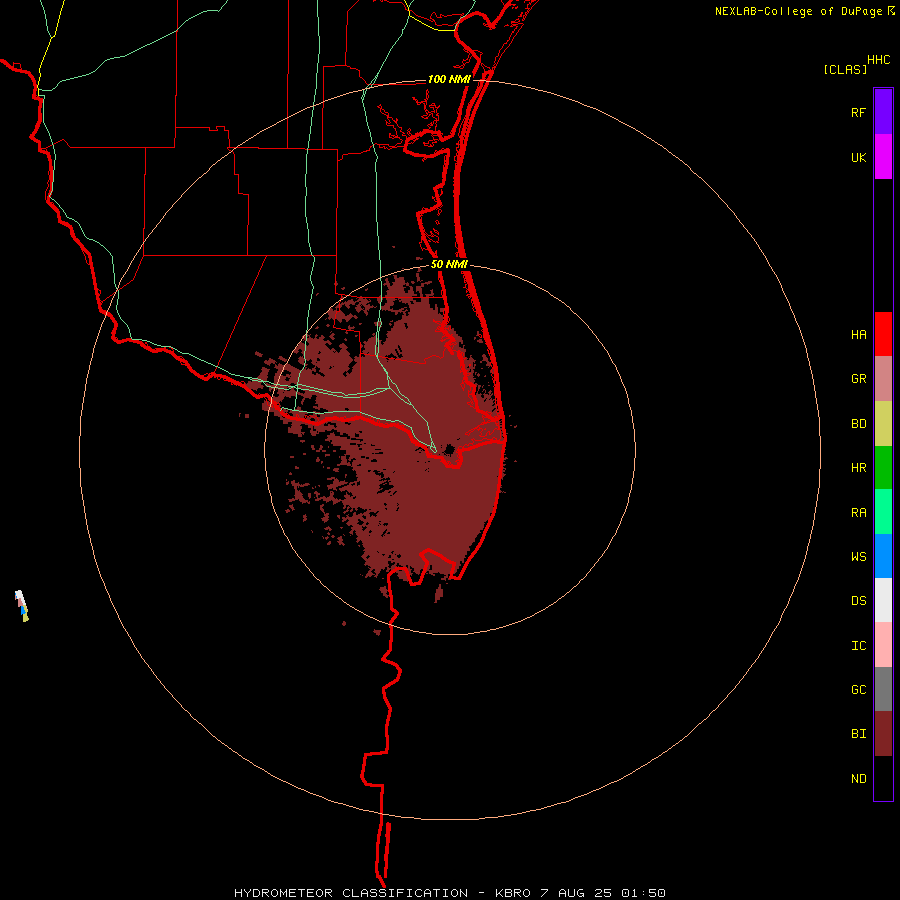900x900 pixels.
Task: Click the ND legend label
Action: [x=858, y=779]
